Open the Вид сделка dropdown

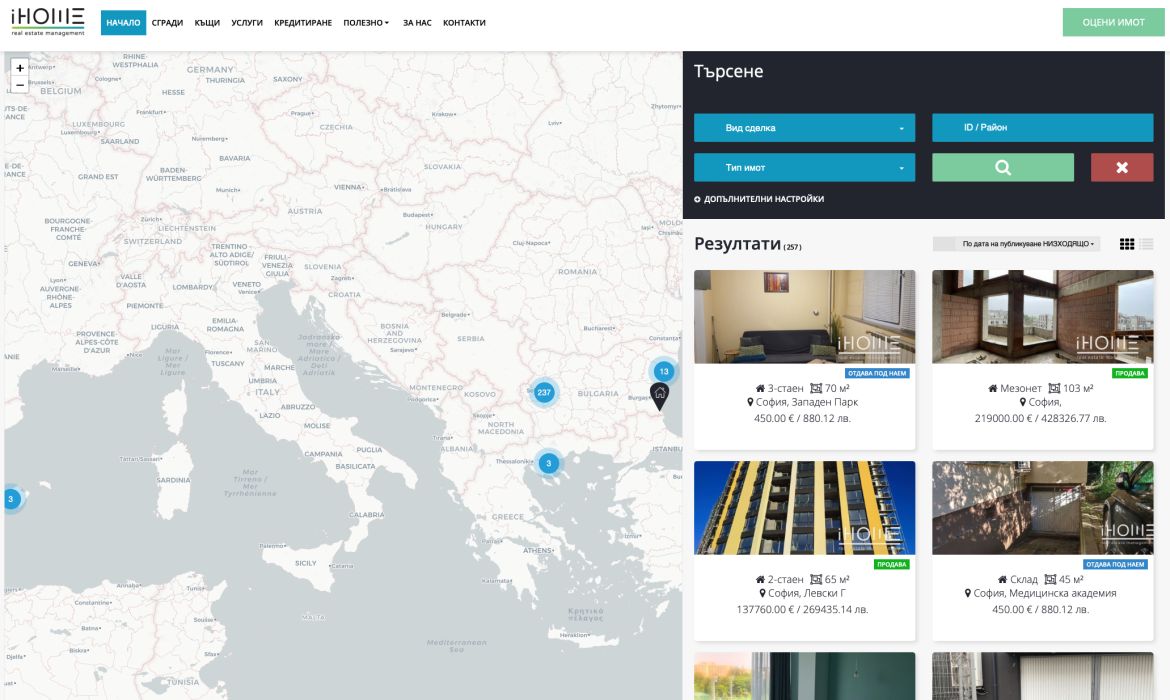pos(804,128)
